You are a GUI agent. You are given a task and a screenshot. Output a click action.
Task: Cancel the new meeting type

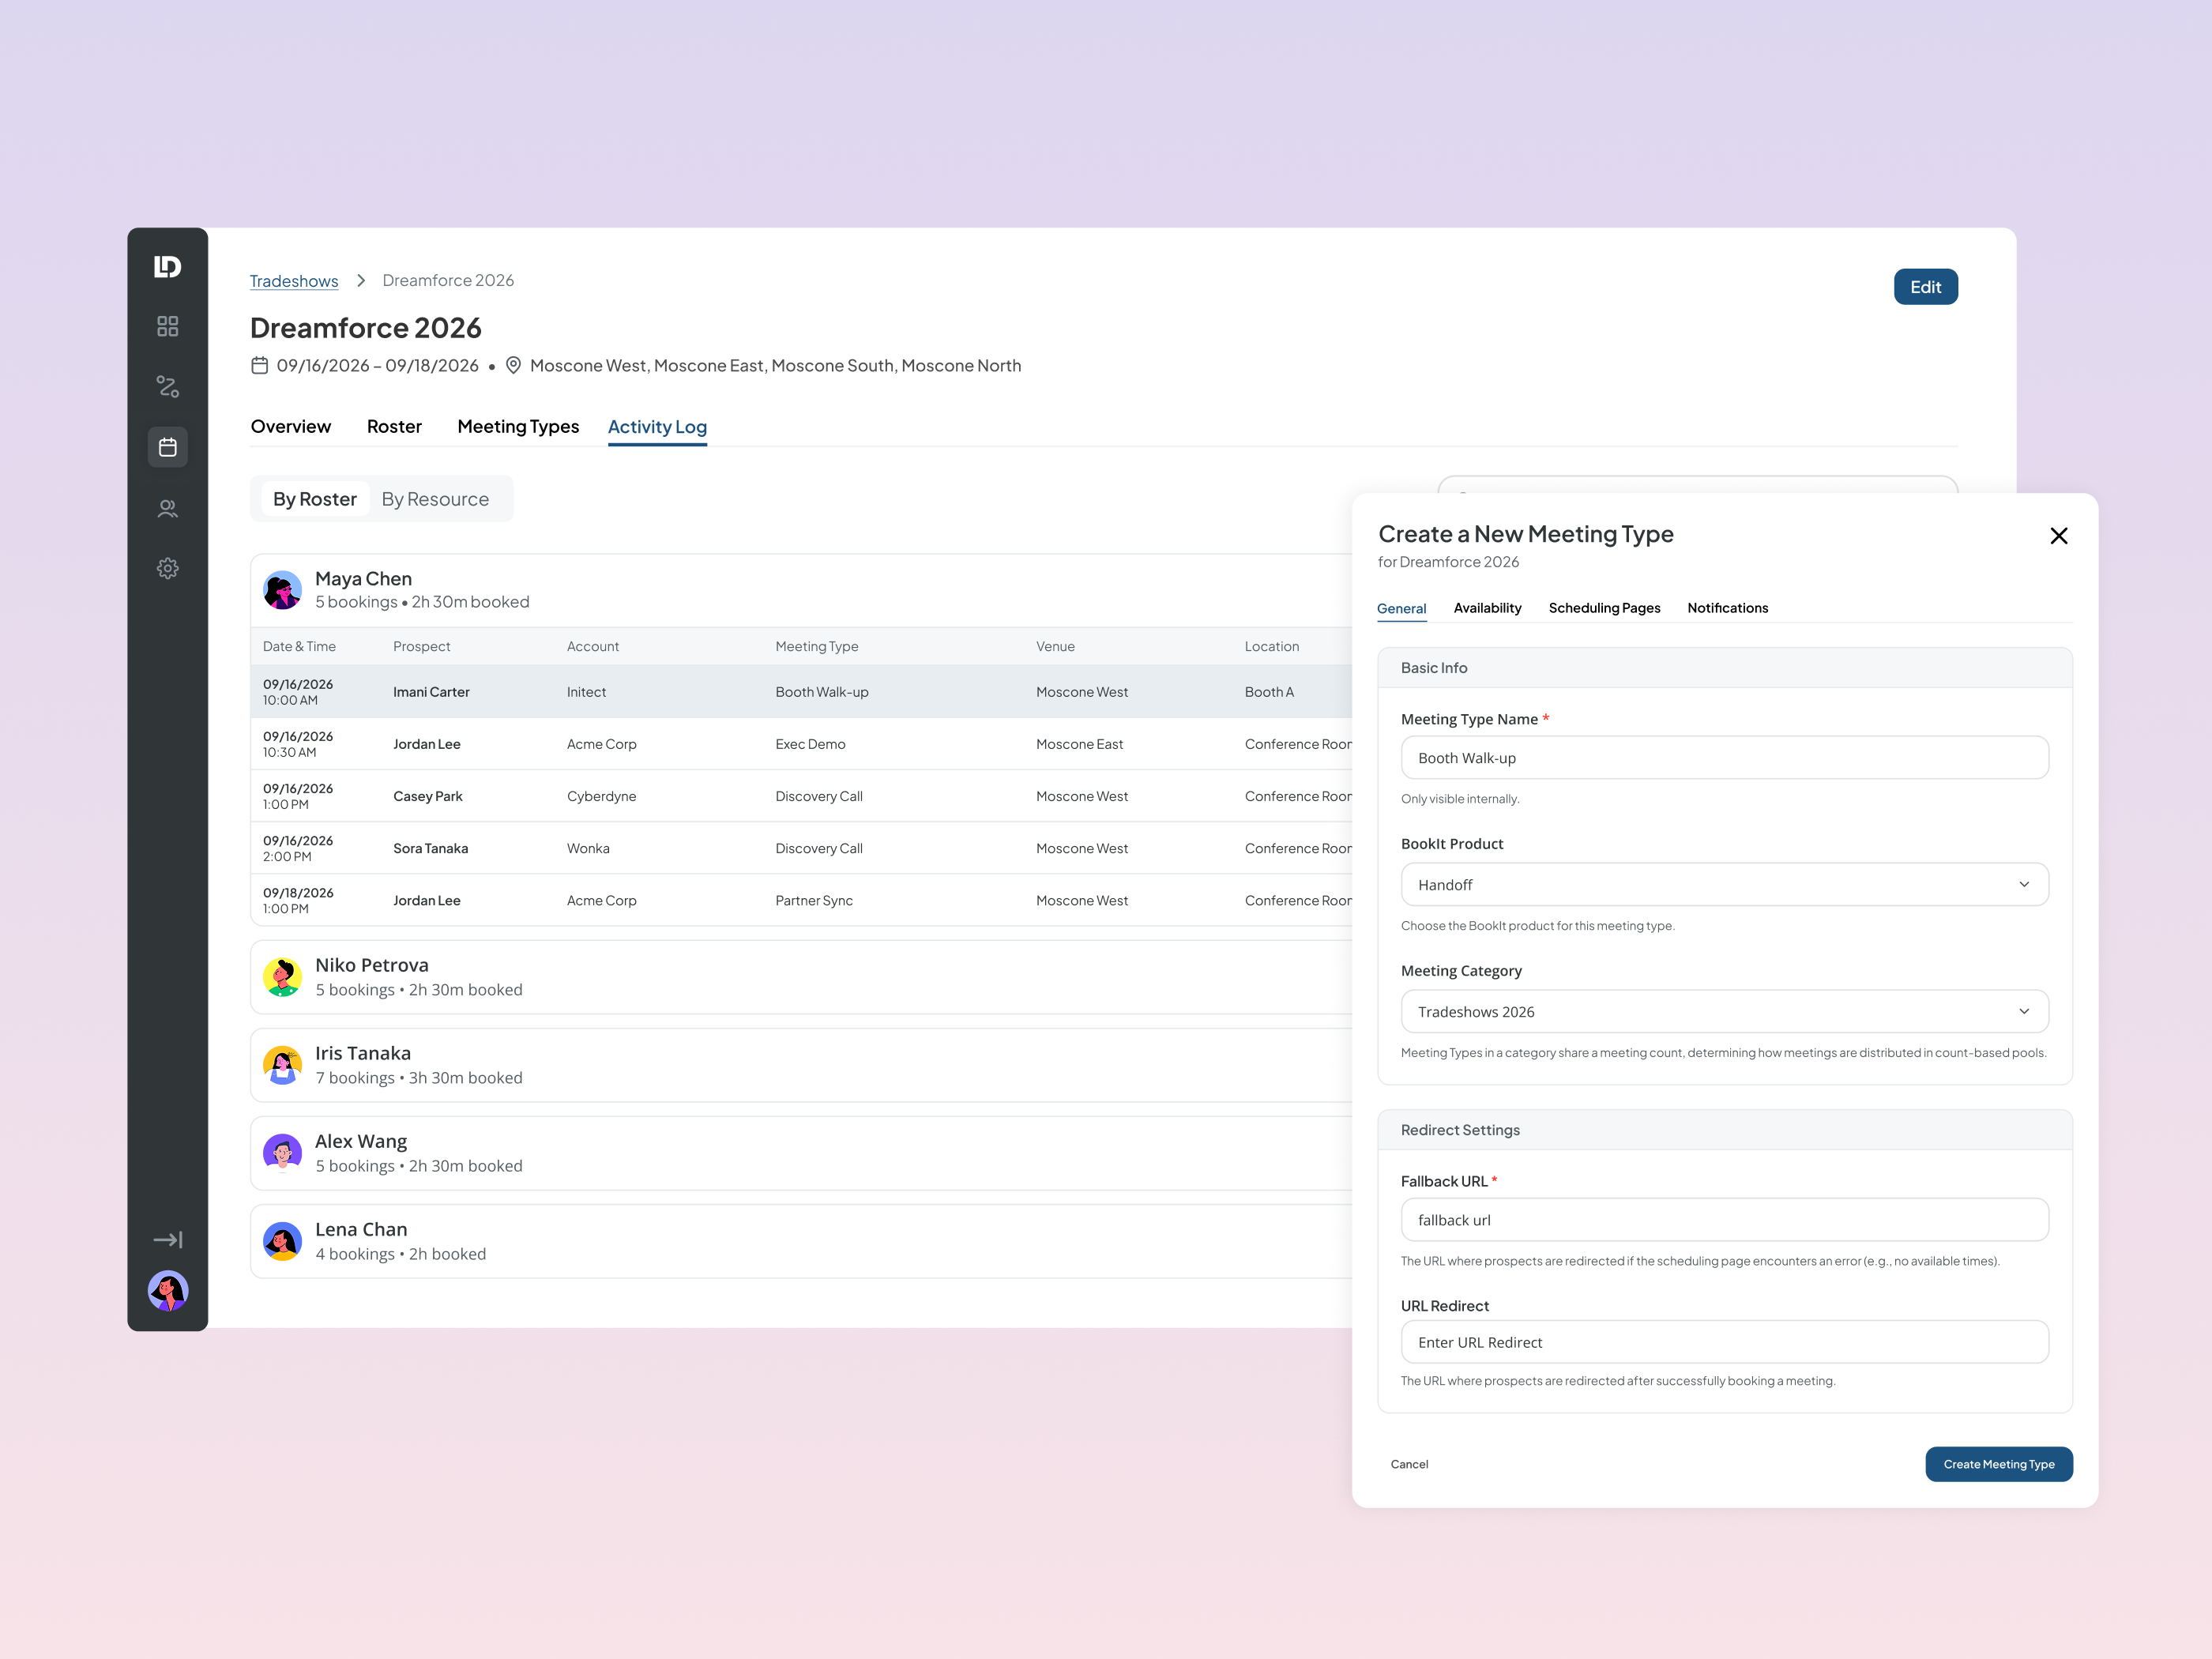click(x=1409, y=1464)
